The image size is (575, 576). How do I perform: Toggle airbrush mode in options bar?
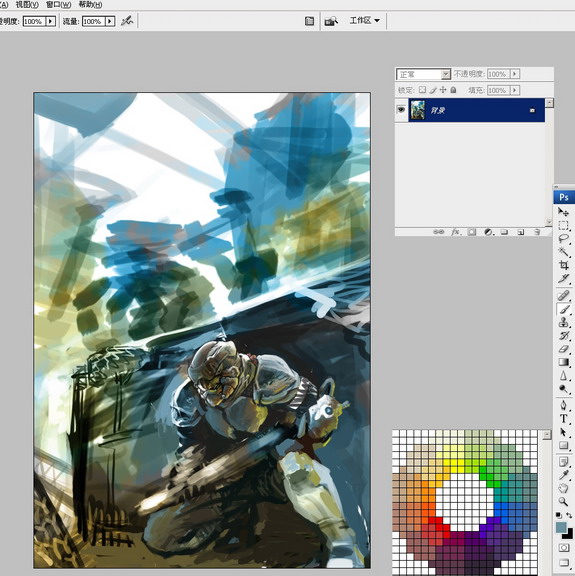click(127, 21)
